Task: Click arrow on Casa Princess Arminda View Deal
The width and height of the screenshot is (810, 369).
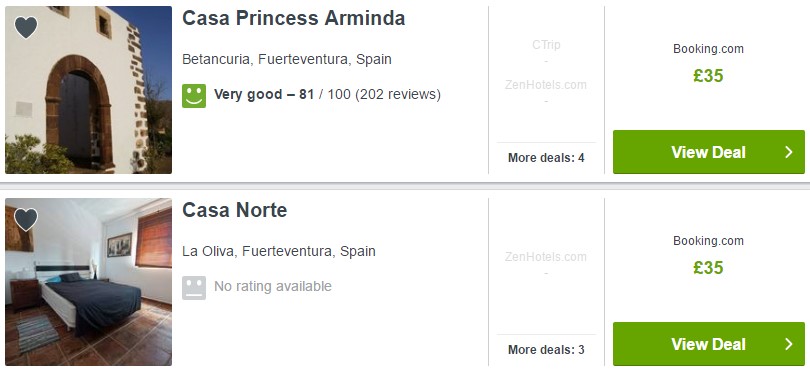Action: coord(788,152)
